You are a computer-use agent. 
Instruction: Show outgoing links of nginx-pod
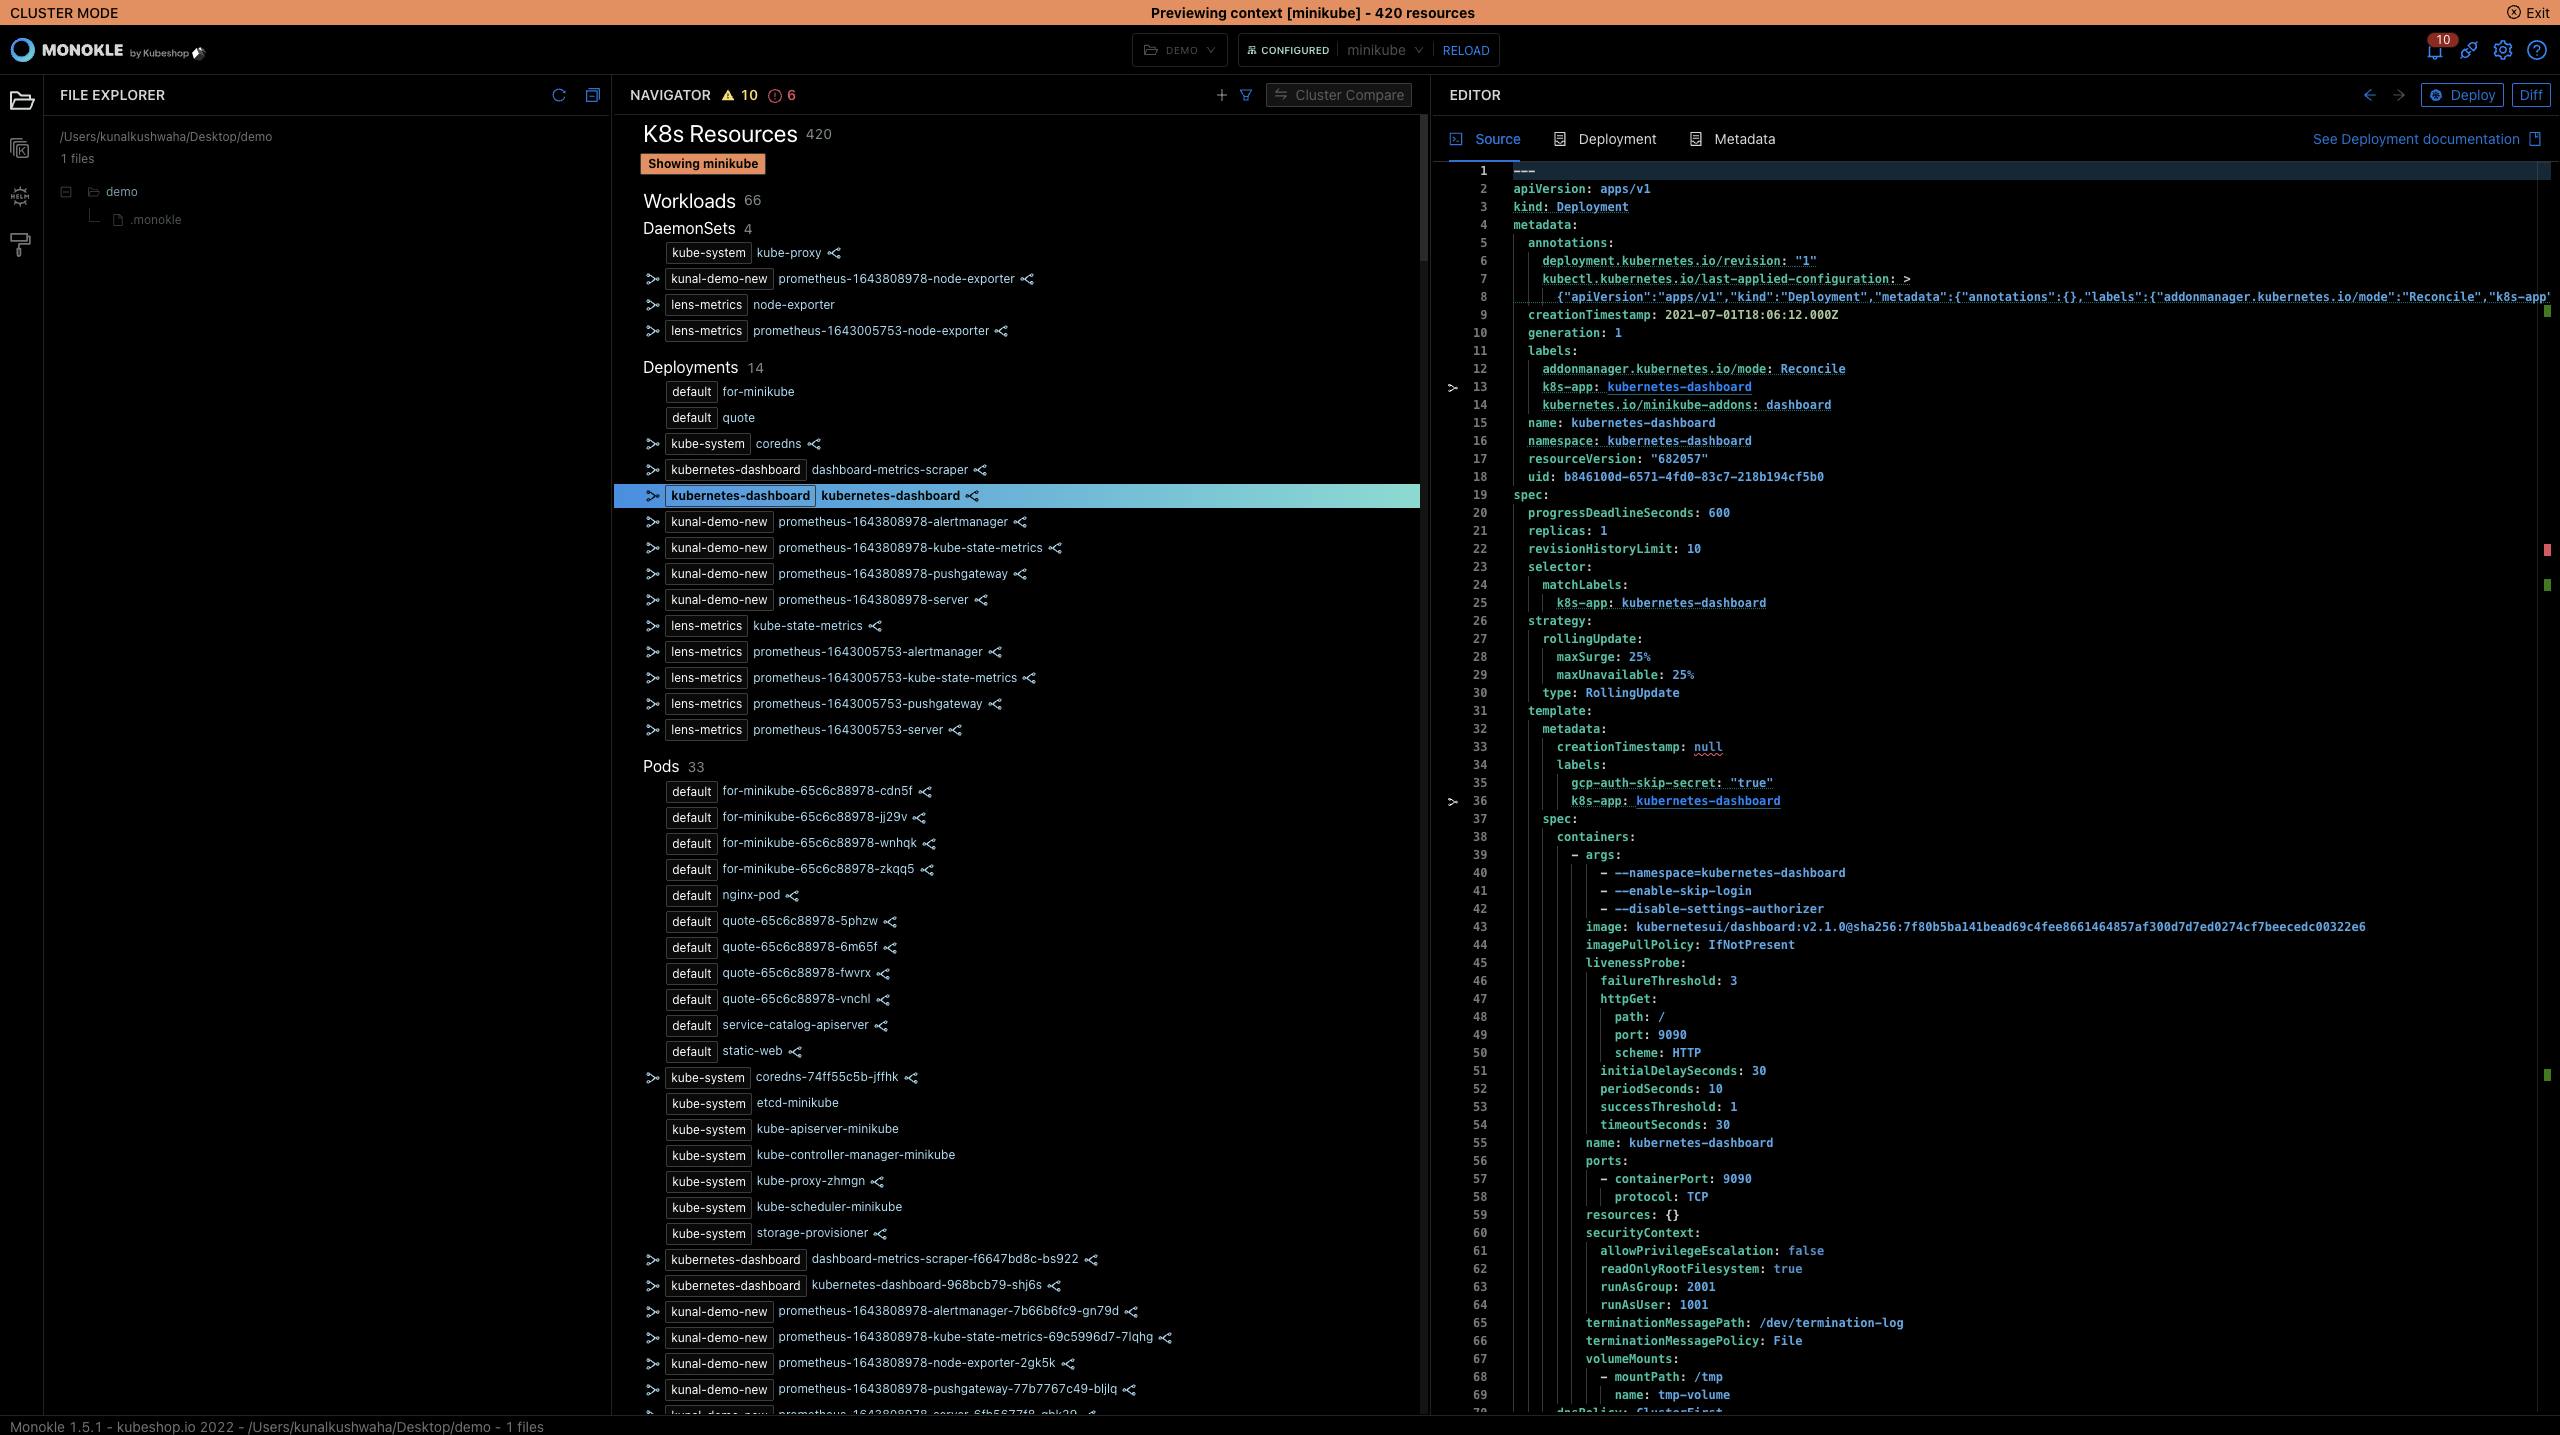click(792, 896)
